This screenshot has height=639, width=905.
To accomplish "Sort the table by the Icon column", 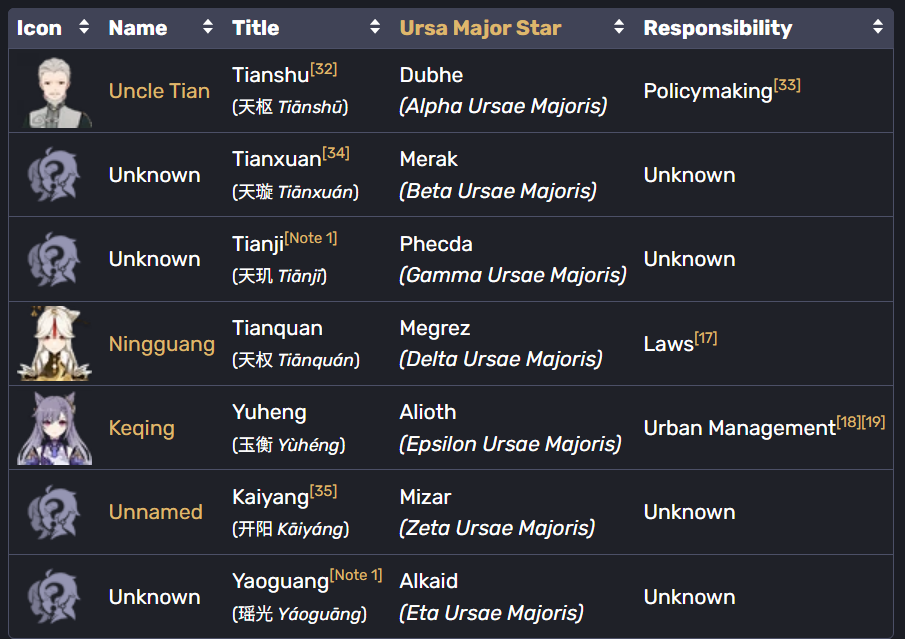I will click(x=84, y=28).
